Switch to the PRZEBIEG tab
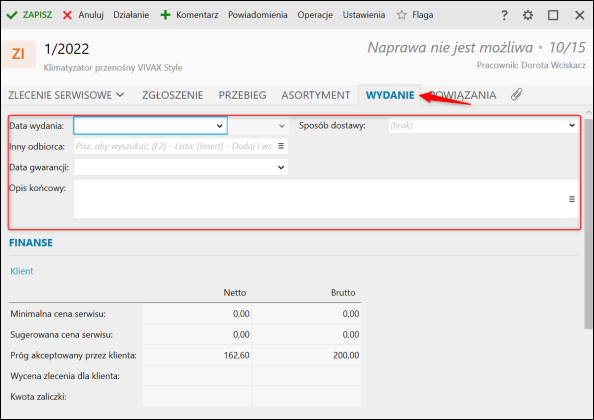The height and width of the screenshot is (420, 594). 242,95
